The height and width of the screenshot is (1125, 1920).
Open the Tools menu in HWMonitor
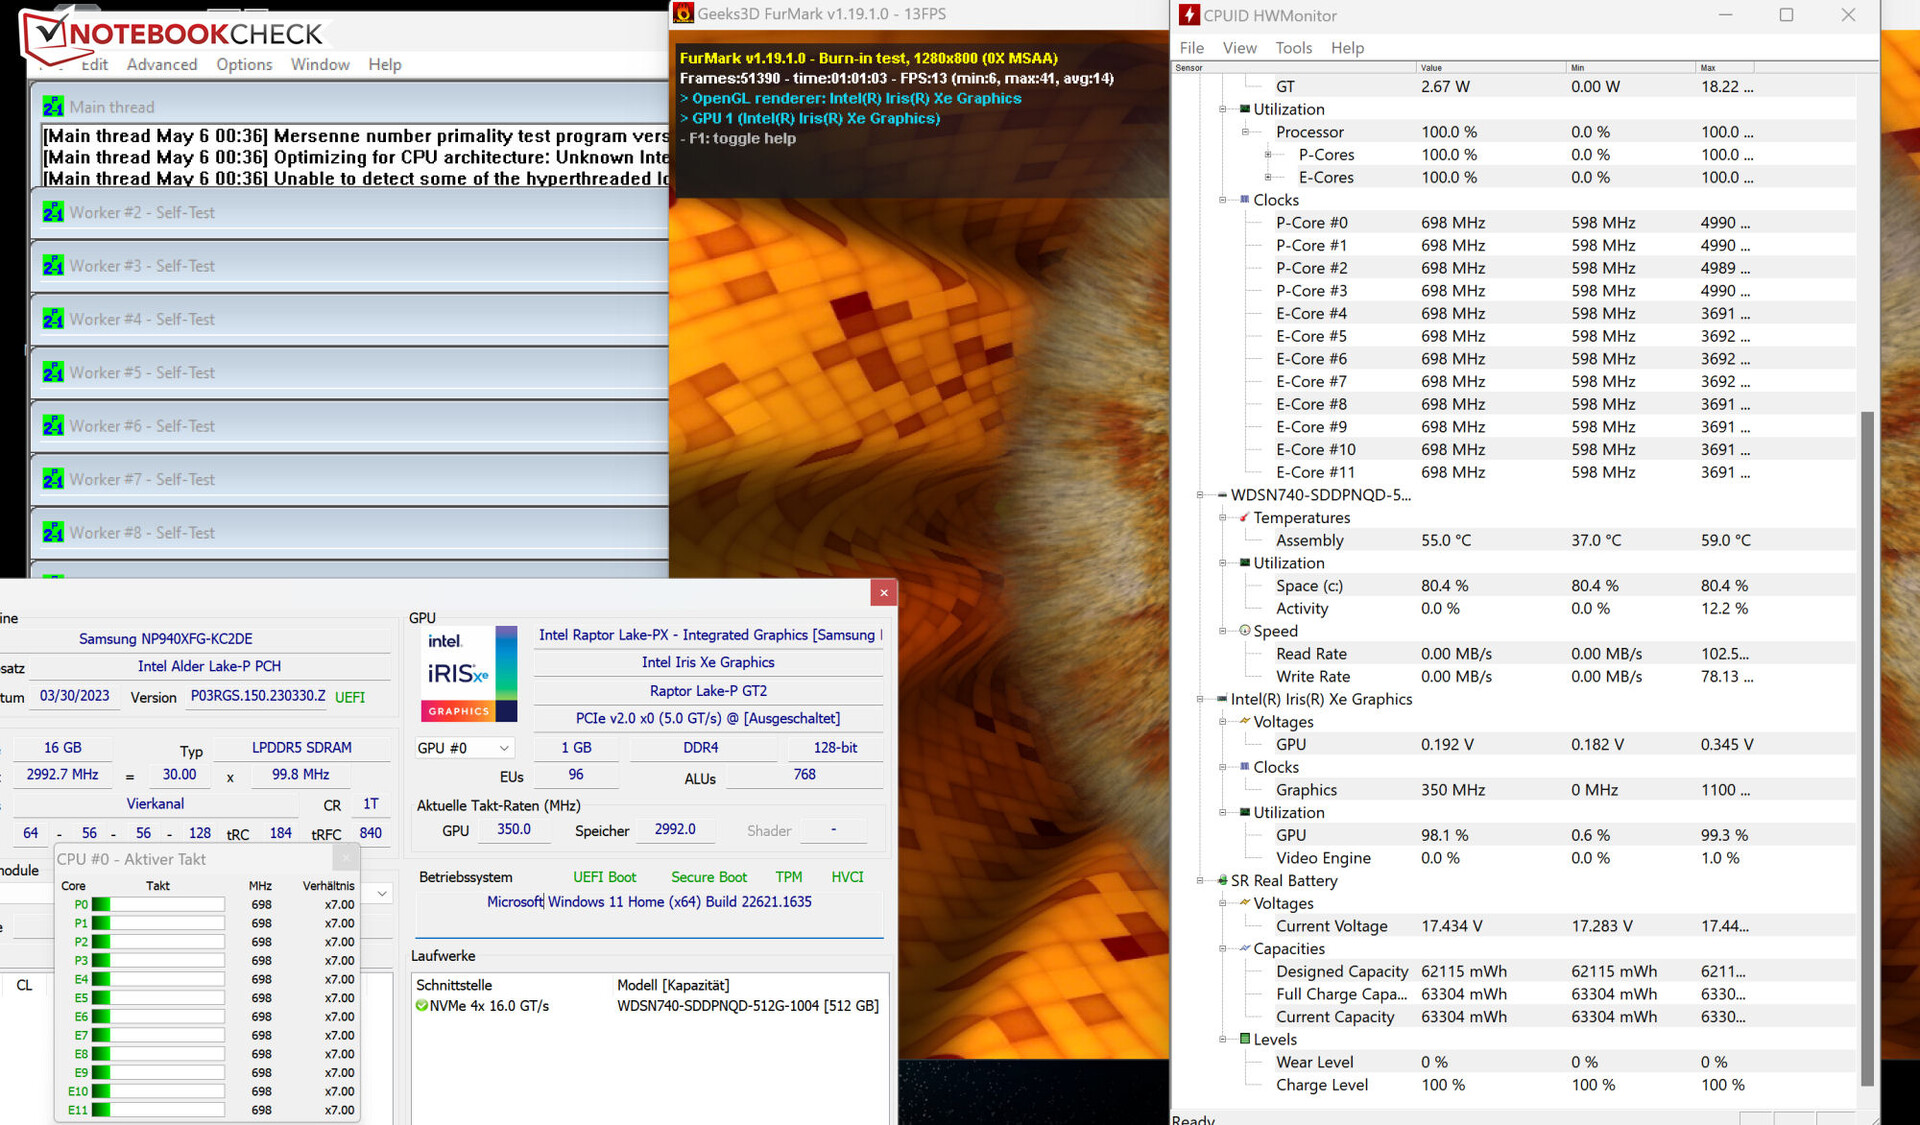pyautogui.click(x=1293, y=48)
